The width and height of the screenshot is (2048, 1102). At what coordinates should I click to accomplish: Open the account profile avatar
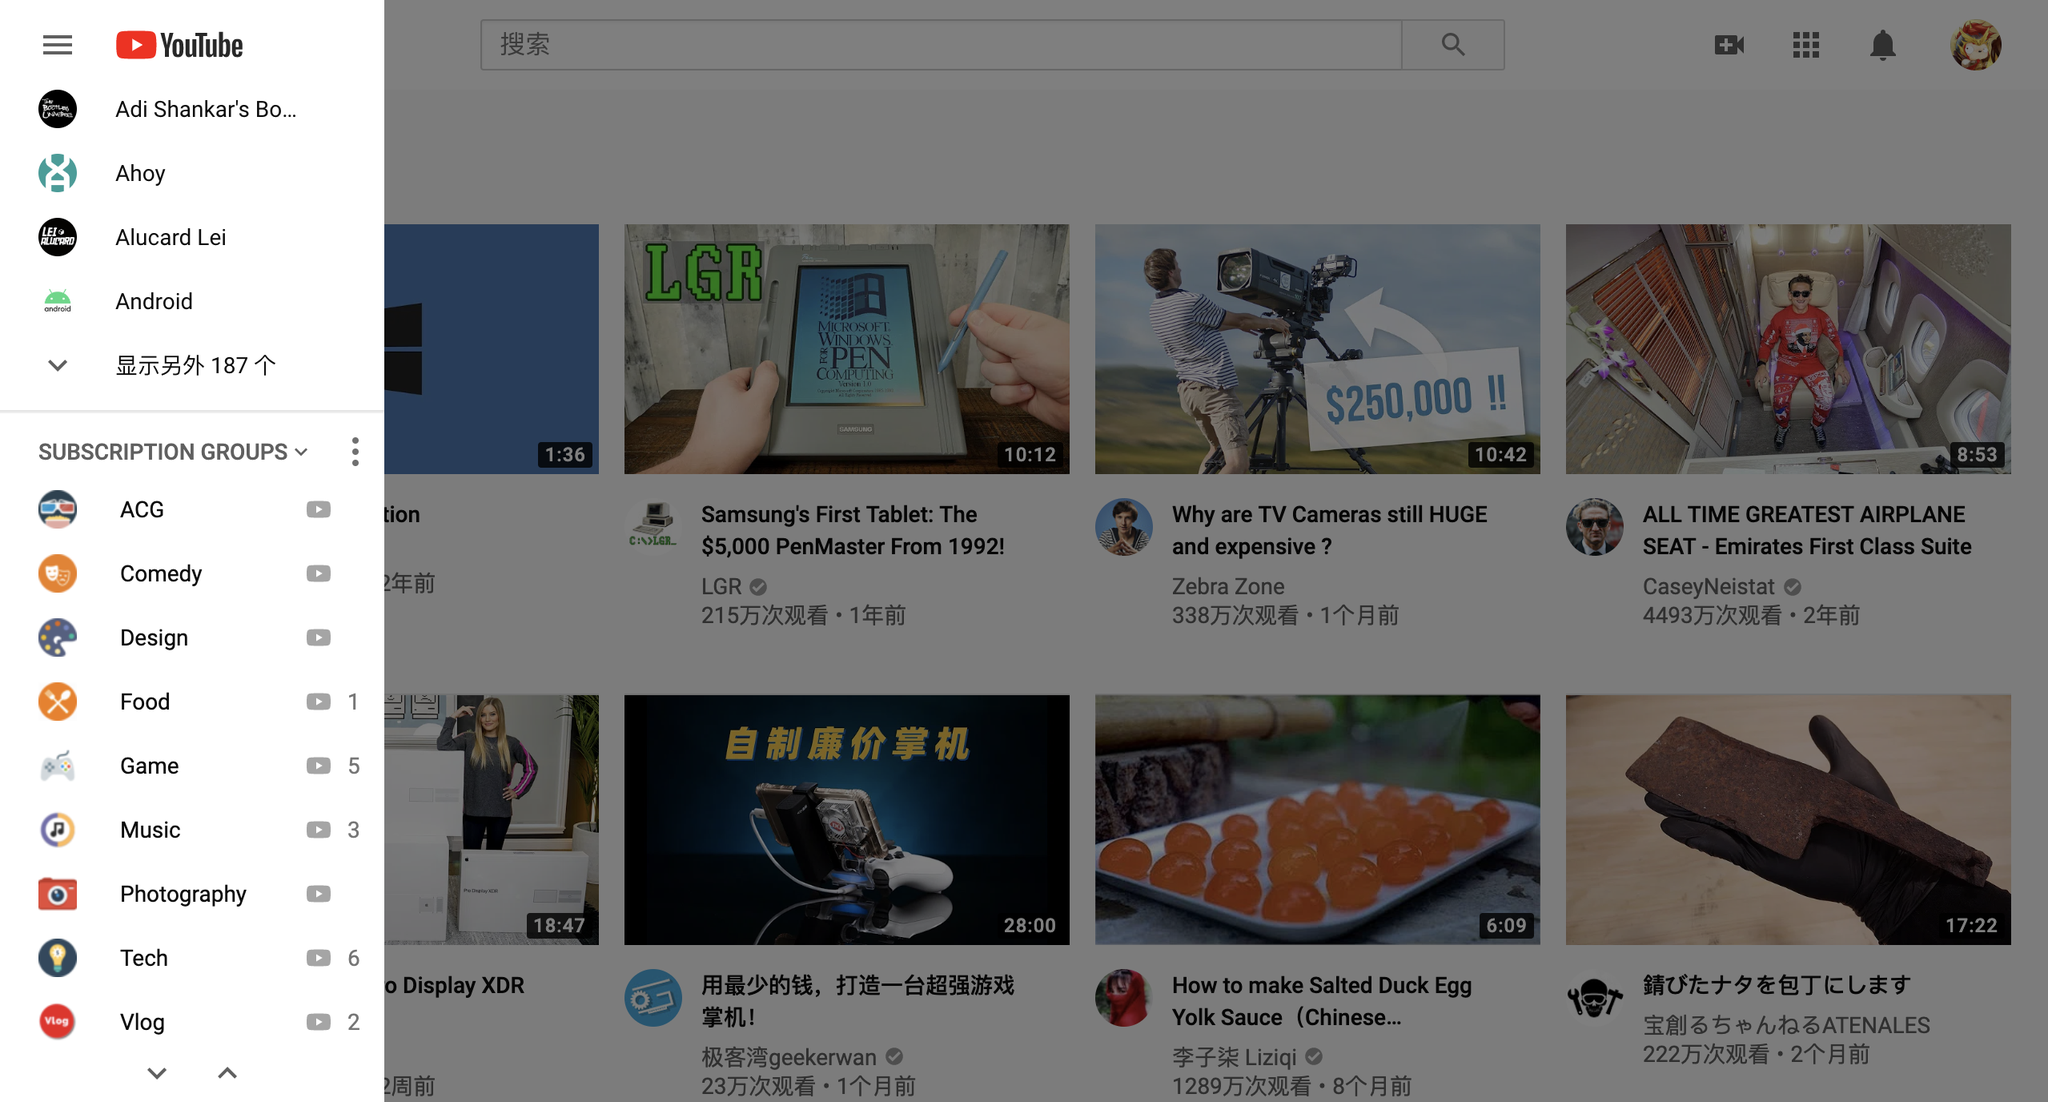point(1975,44)
